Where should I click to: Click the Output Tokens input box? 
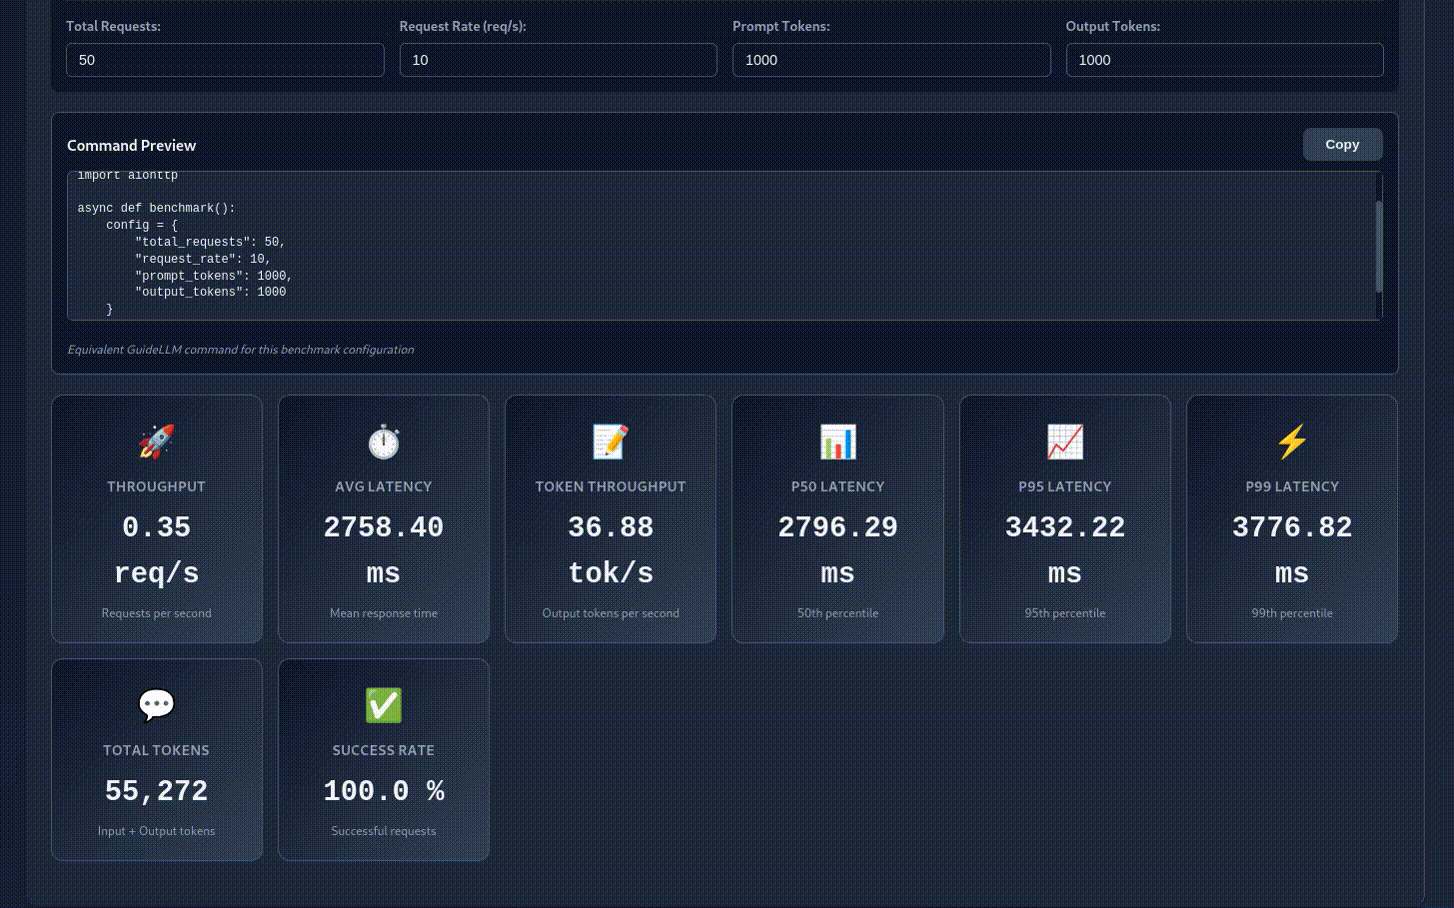(x=1224, y=60)
